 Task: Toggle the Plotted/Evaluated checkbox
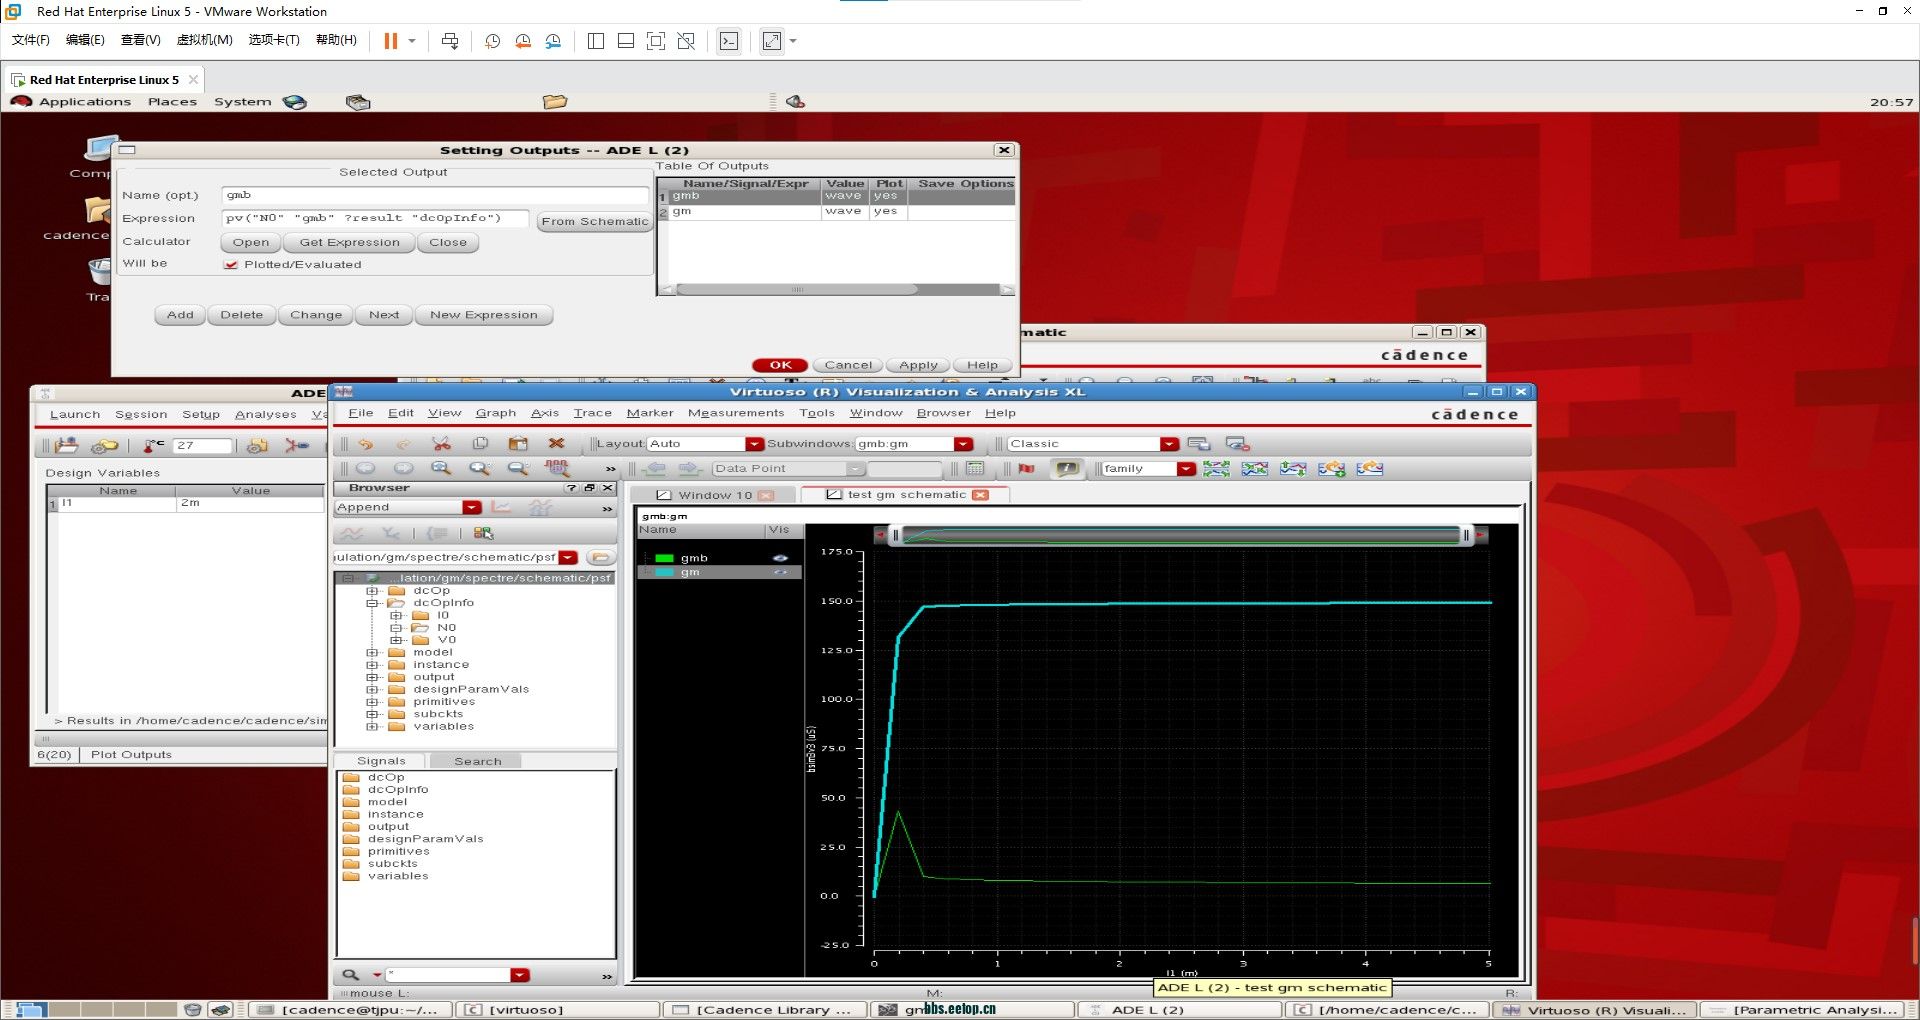[231, 265]
